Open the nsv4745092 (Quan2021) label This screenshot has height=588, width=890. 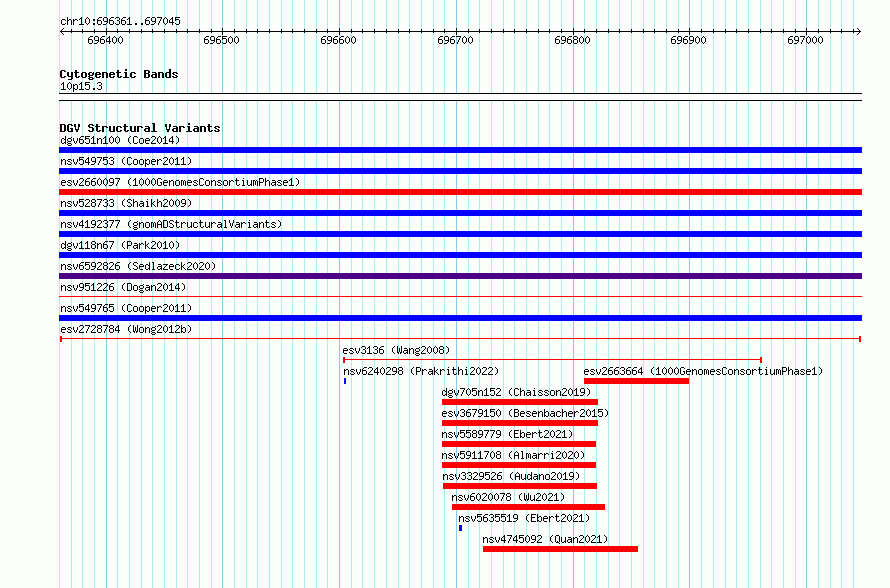(545, 539)
